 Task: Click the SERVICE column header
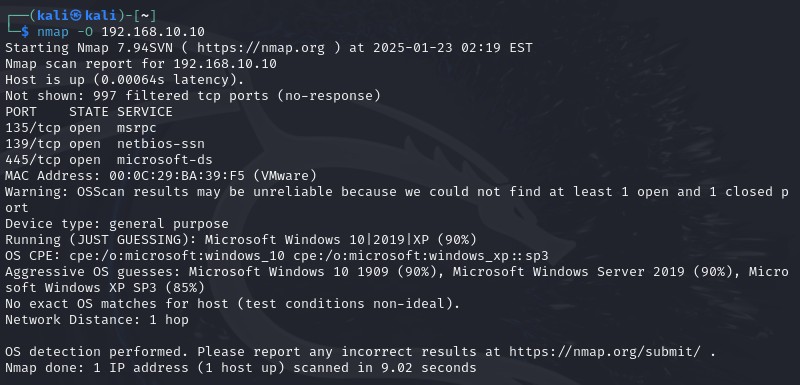pos(145,112)
